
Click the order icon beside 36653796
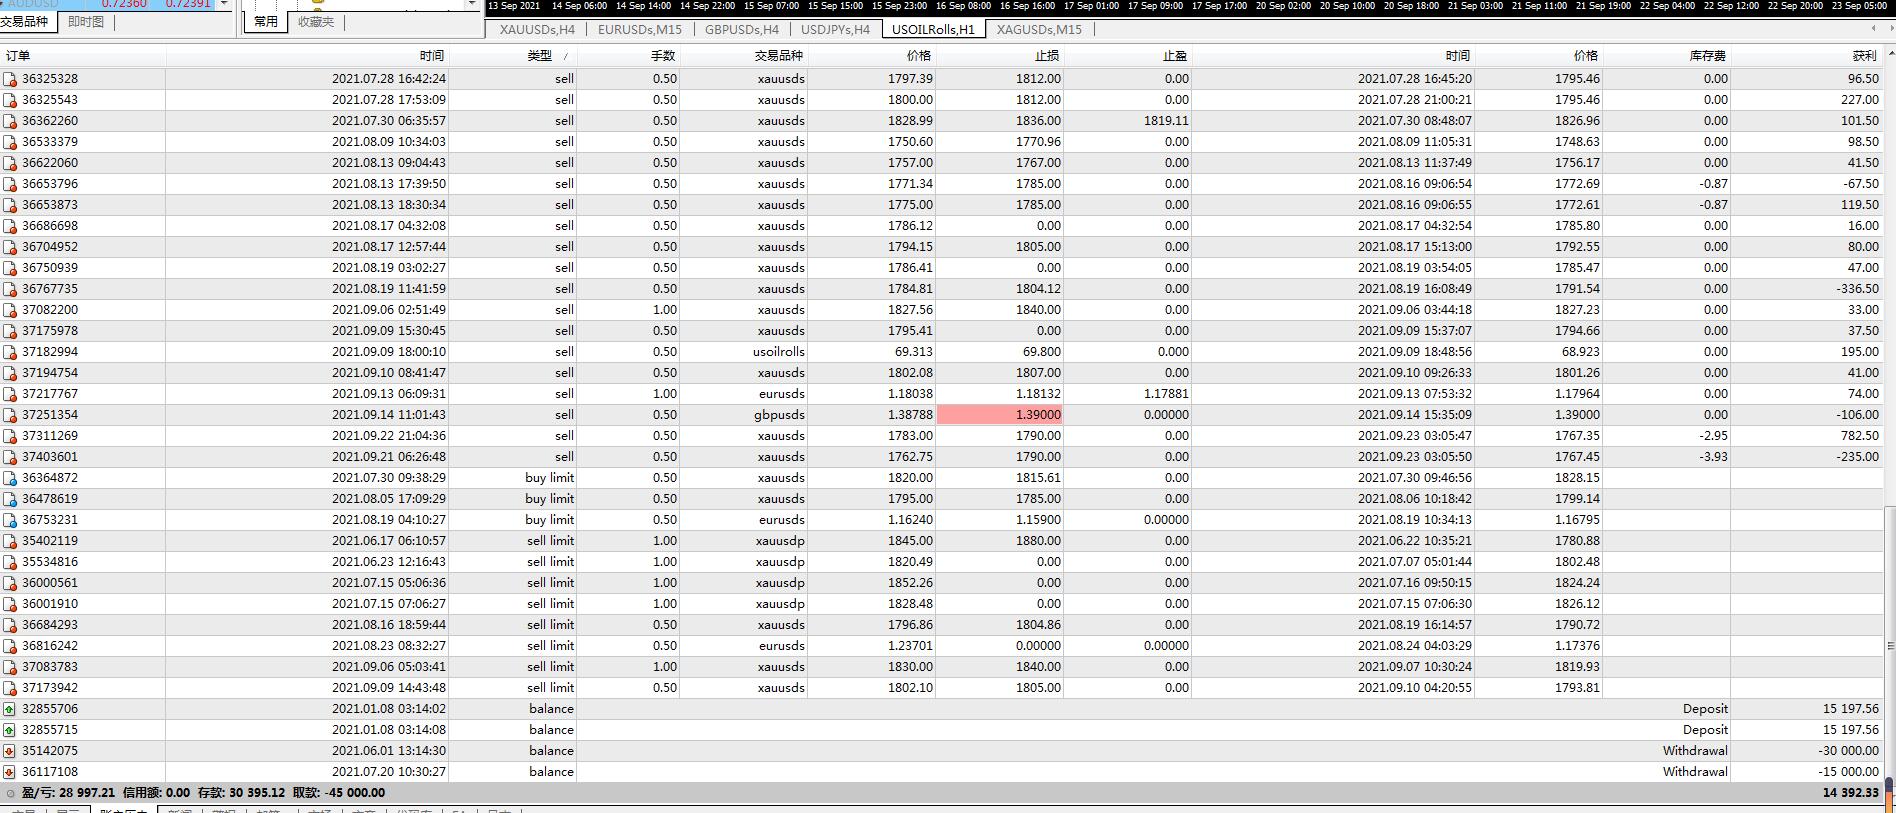[10, 184]
